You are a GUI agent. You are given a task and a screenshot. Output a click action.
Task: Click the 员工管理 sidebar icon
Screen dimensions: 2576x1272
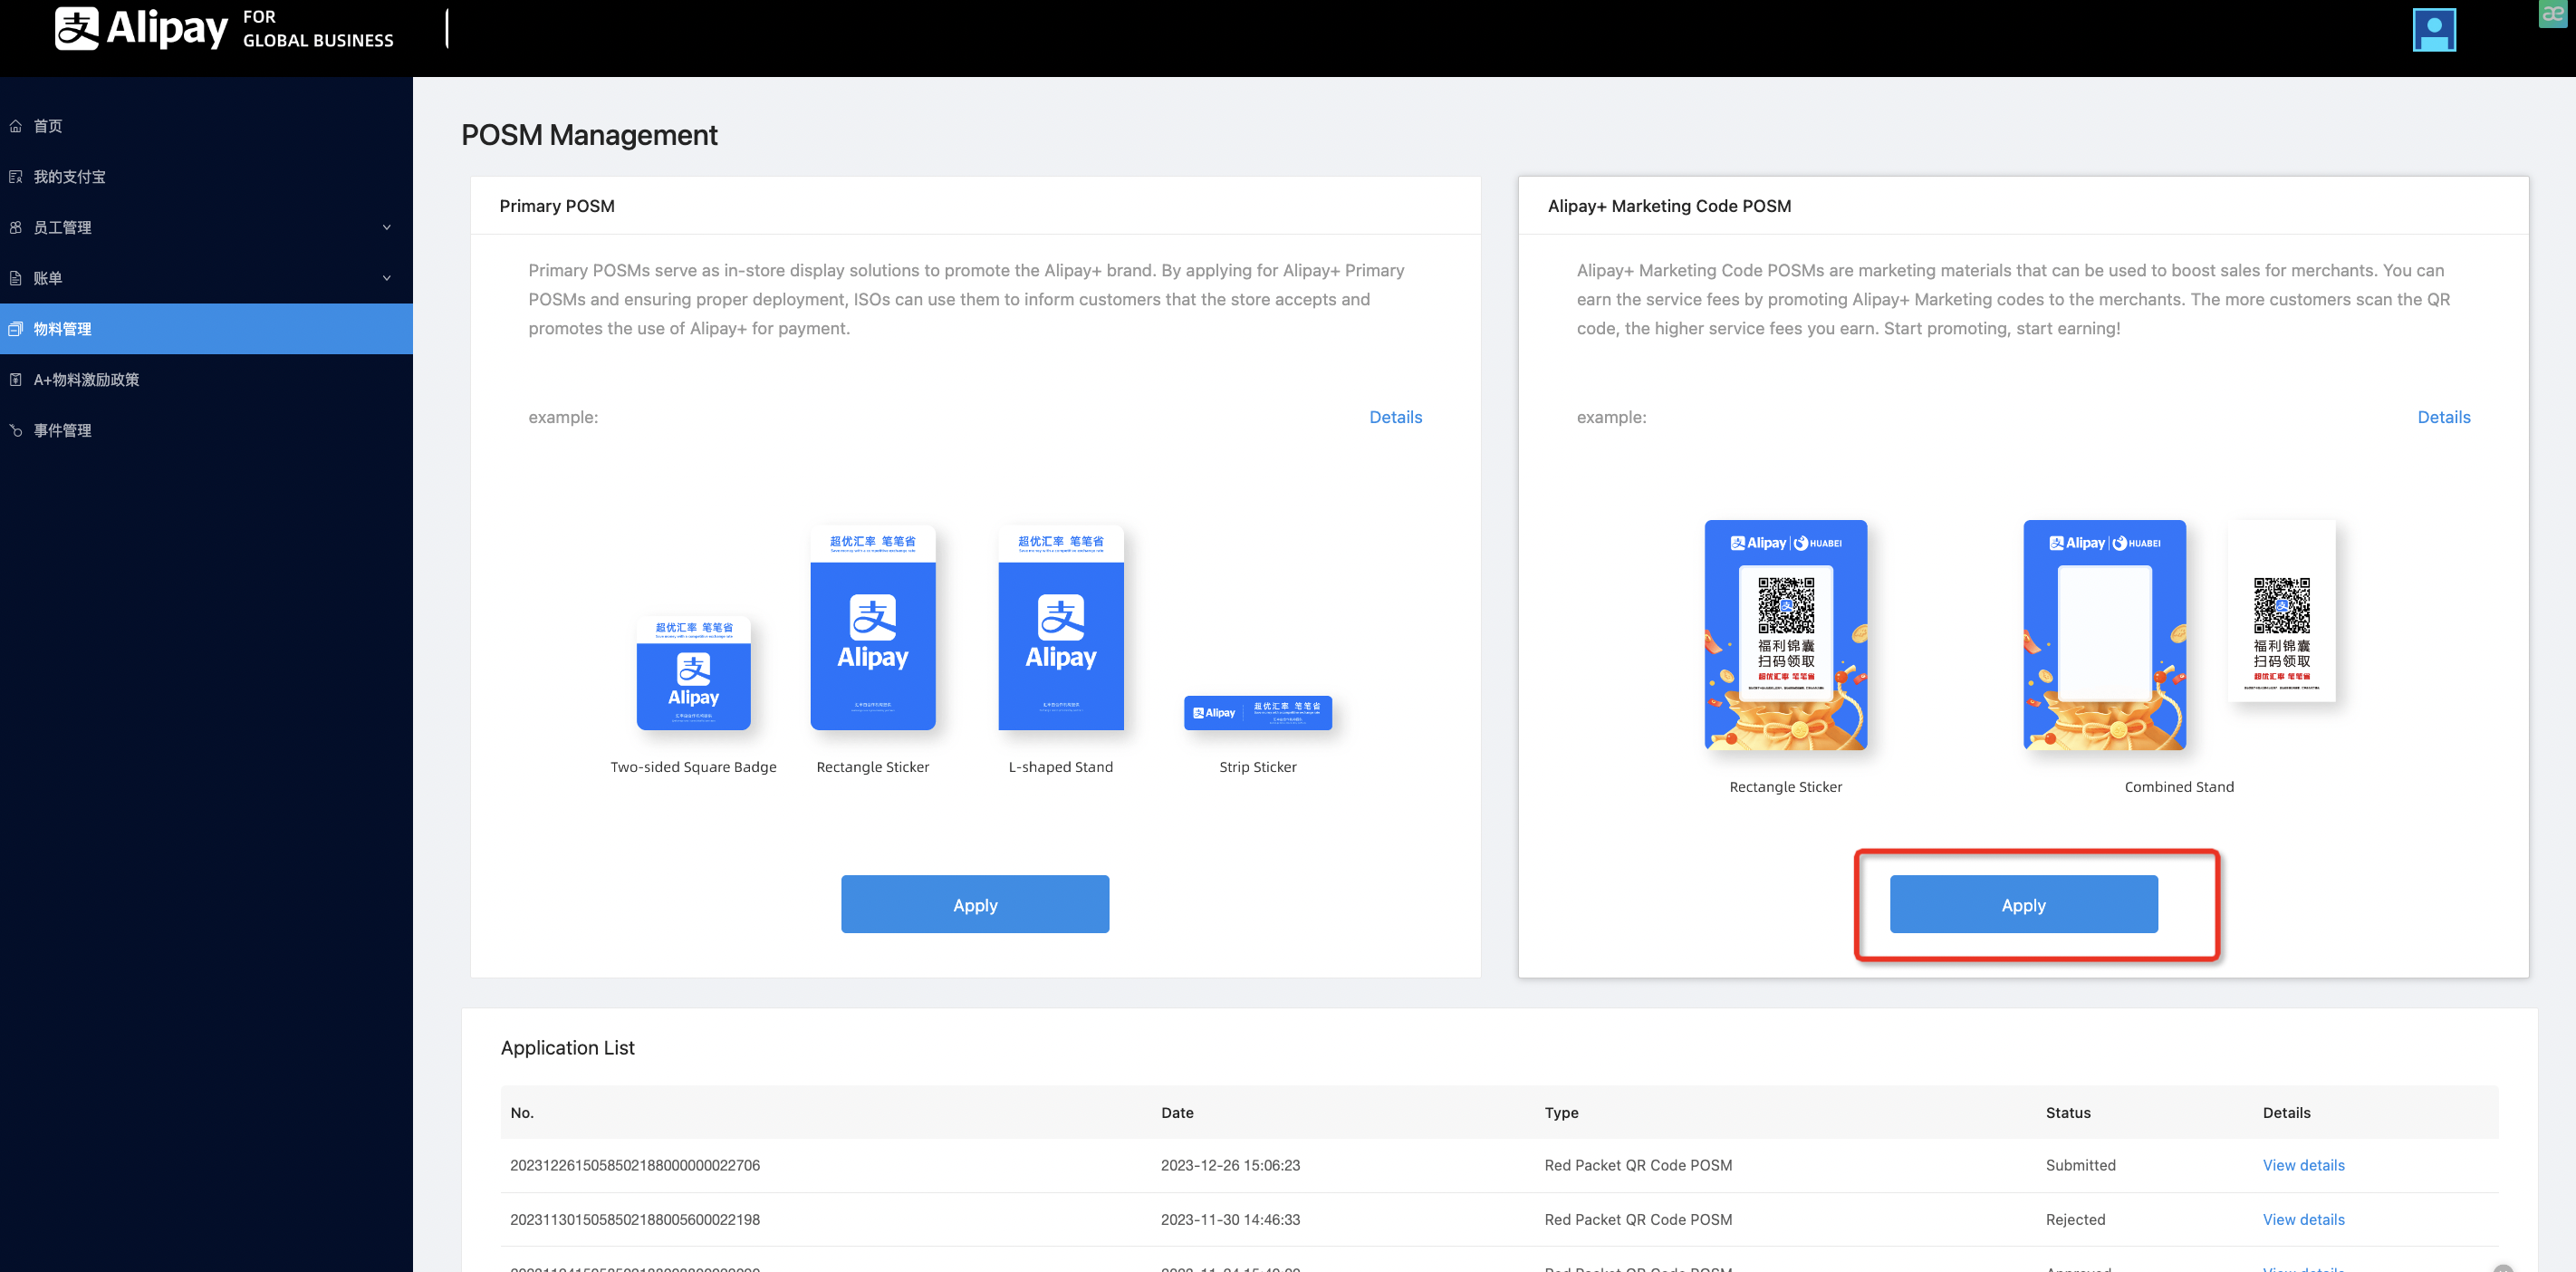16,228
